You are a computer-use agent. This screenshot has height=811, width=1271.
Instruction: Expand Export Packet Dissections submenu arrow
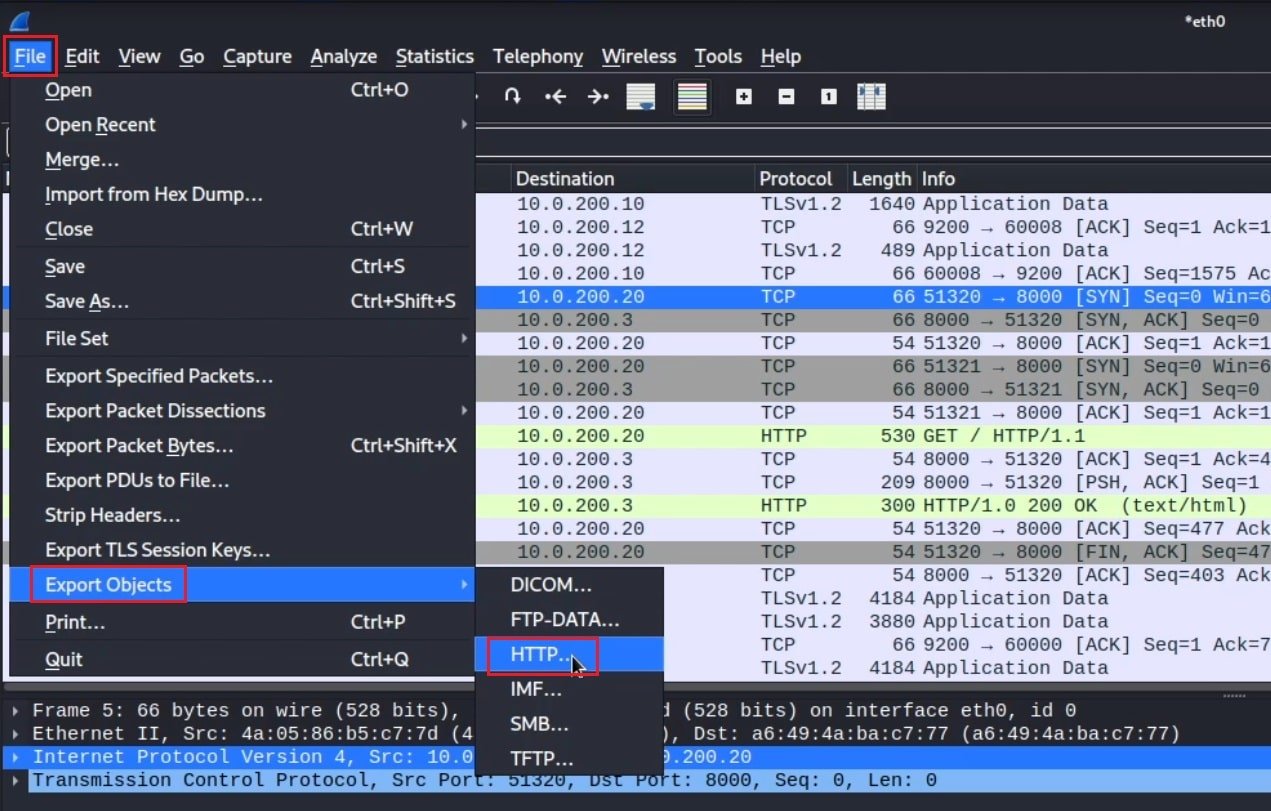(x=463, y=411)
